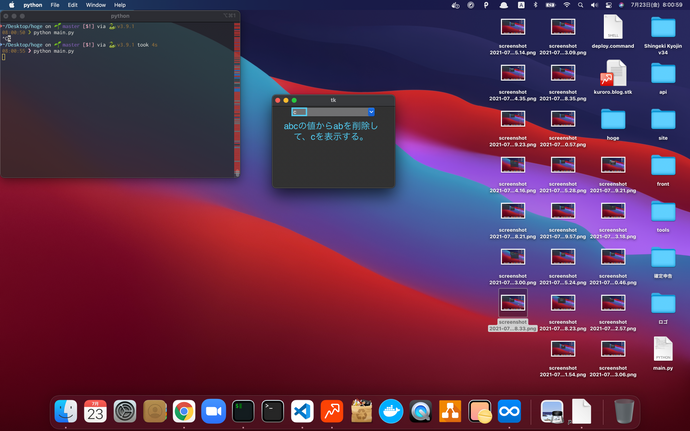Open the Trash in the dock

point(624,411)
